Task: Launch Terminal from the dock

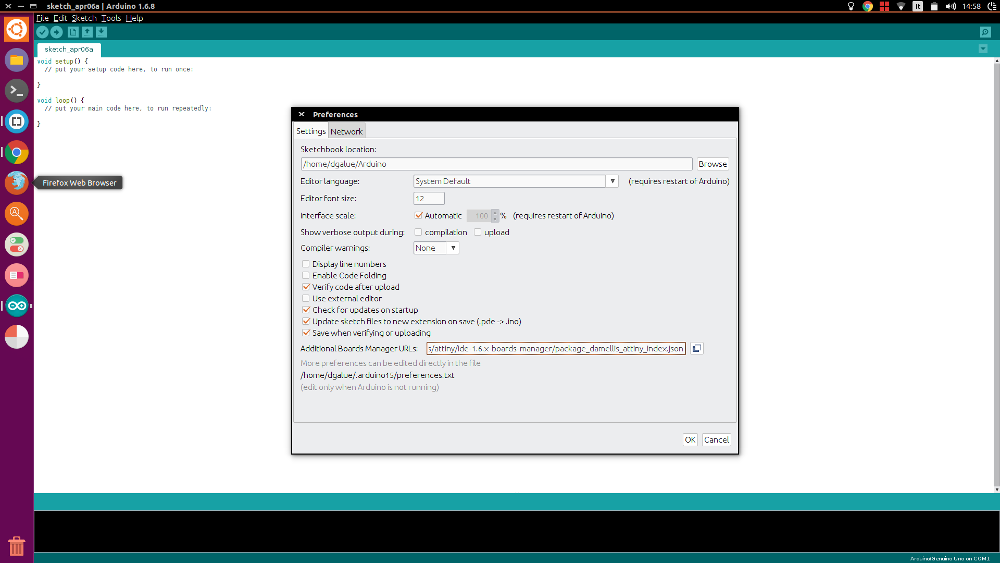Action: click(x=17, y=91)
